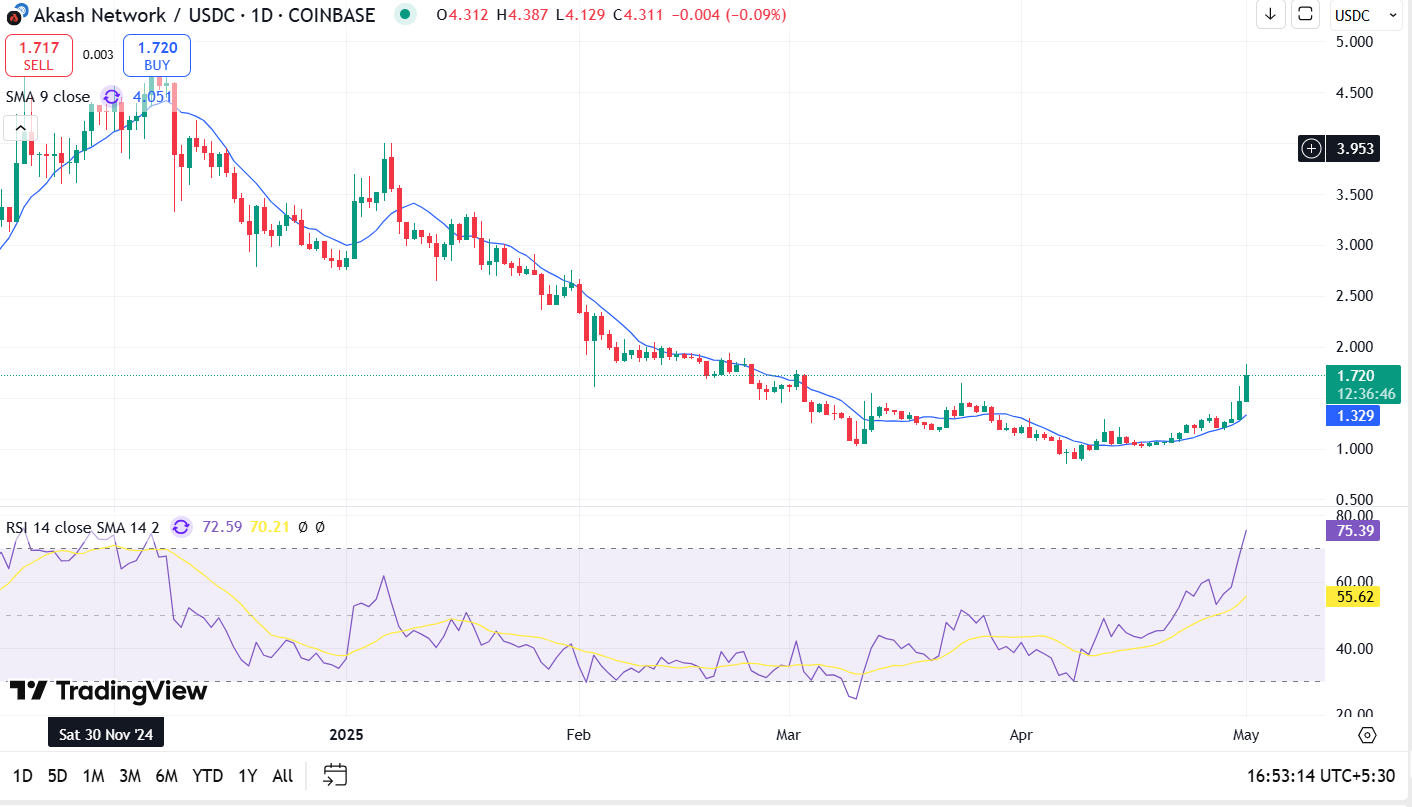Click the May label on the time axis
Screen dimensions: 1412x807
[x=1246, y=735]
